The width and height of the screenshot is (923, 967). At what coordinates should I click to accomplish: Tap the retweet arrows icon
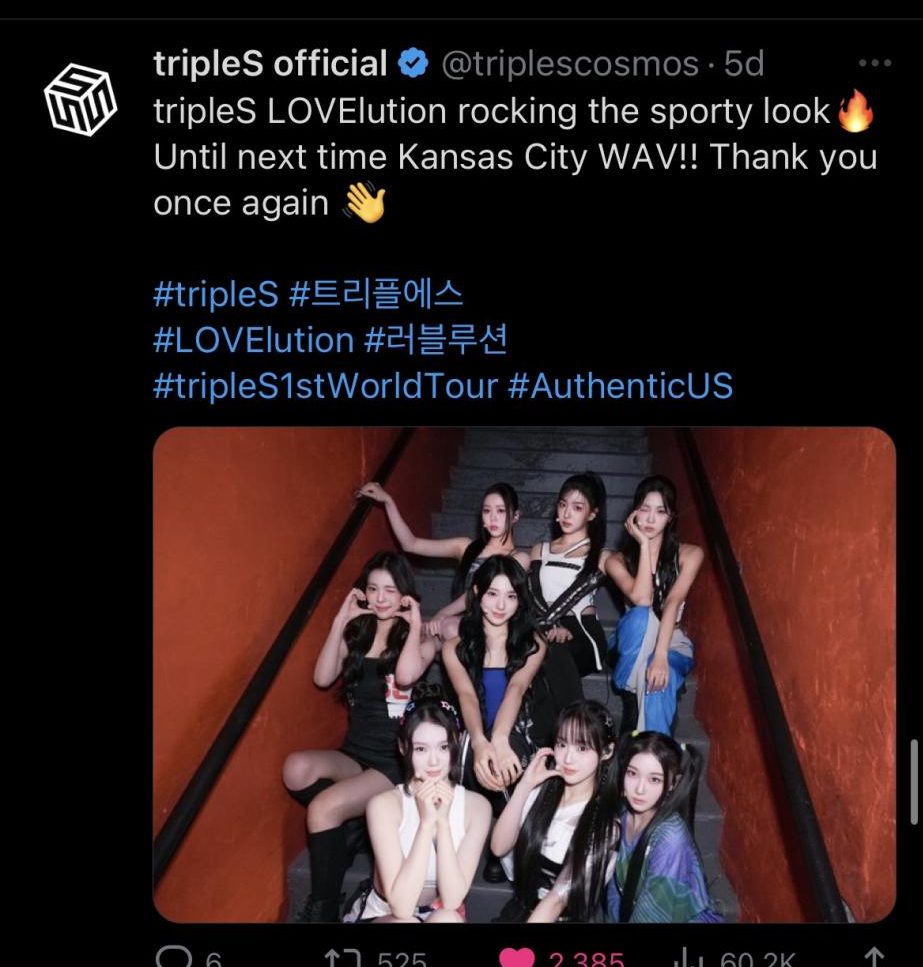[x=342, y=958]
